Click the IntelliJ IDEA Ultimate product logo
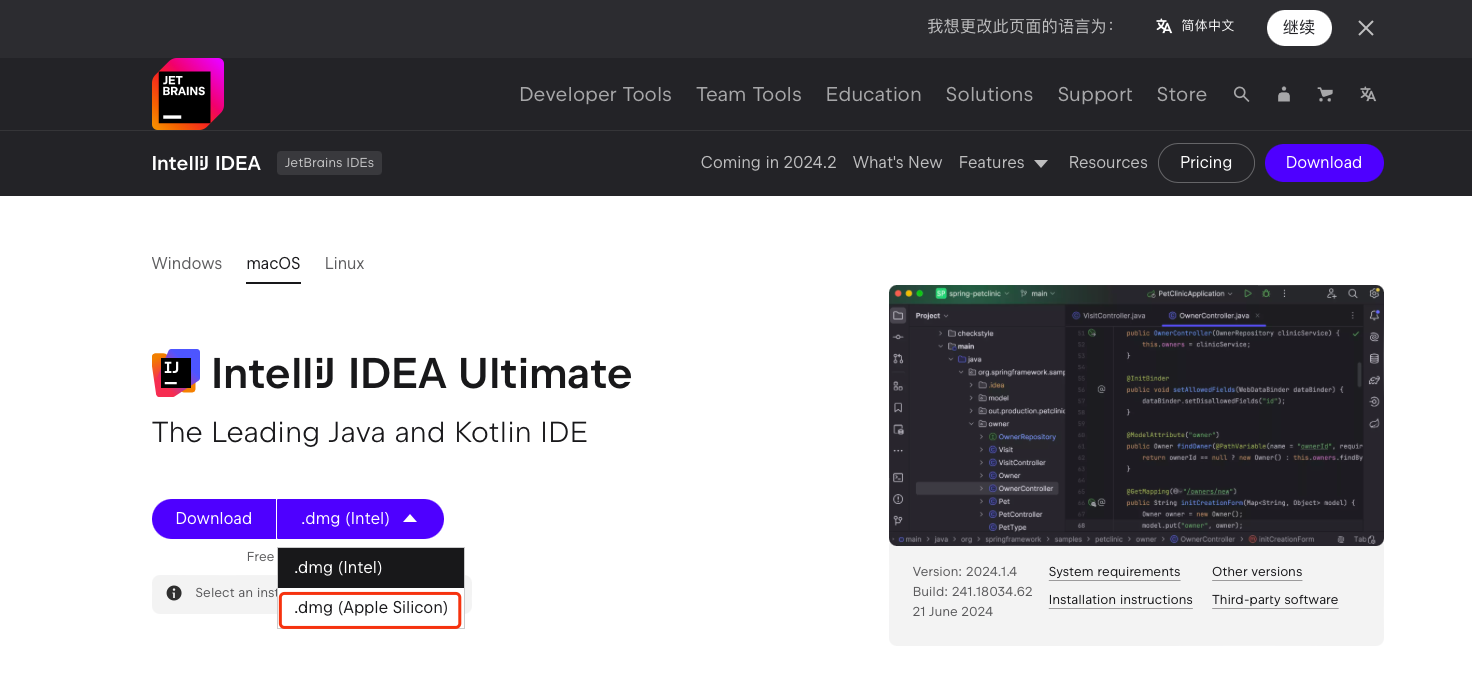The width and height of the screenshot is (1472, 674). 176,373
